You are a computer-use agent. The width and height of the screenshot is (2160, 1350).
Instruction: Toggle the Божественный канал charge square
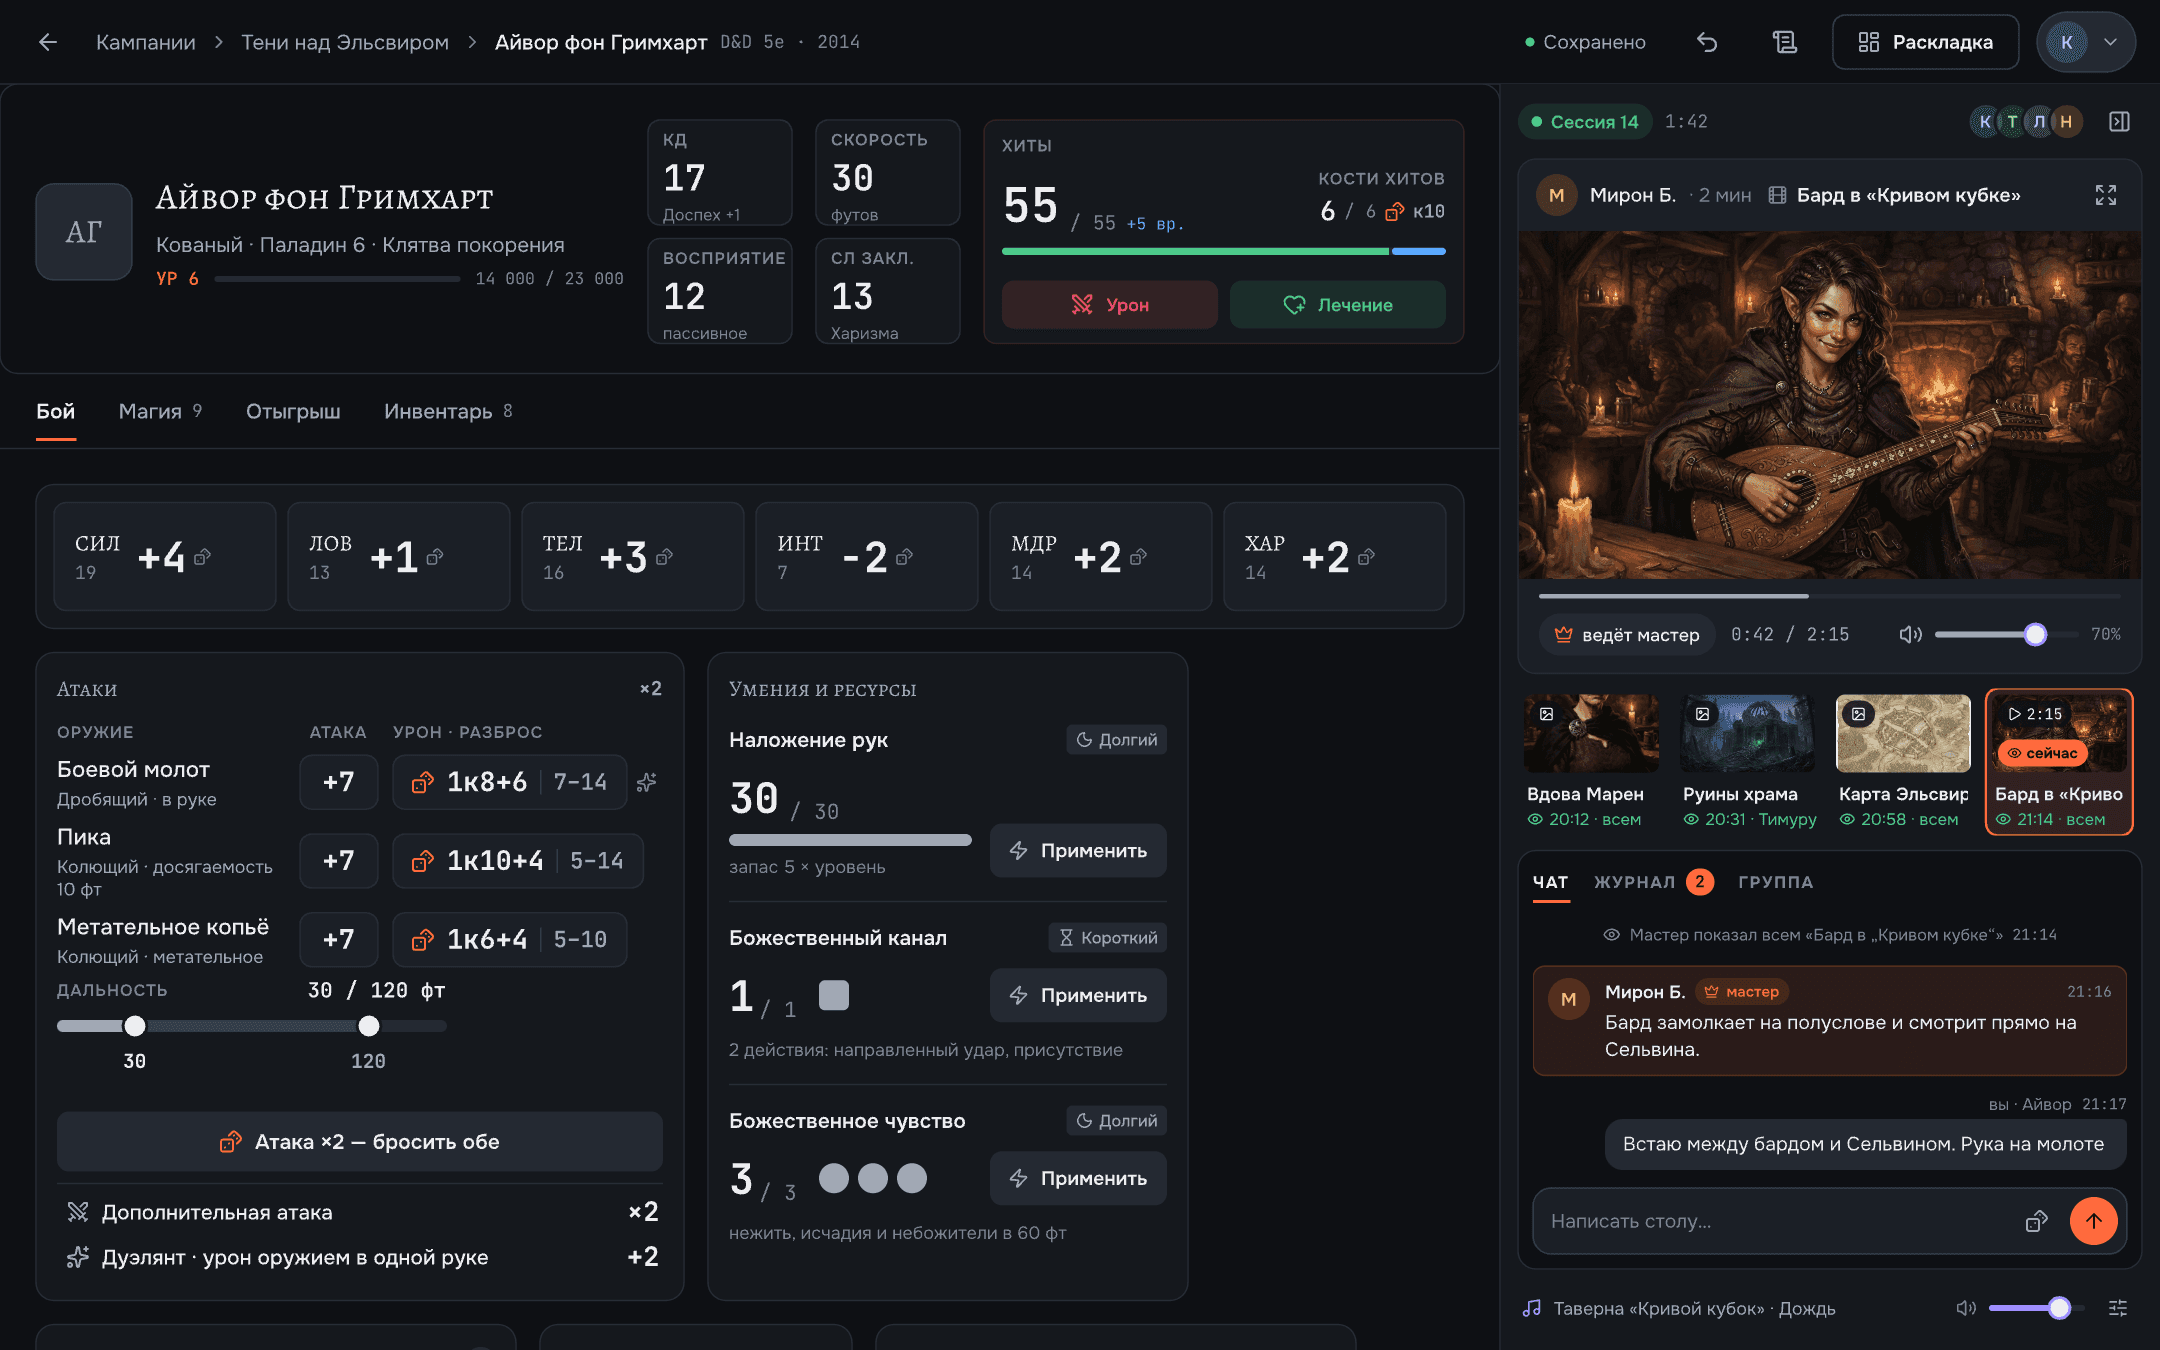click(834, 995)
